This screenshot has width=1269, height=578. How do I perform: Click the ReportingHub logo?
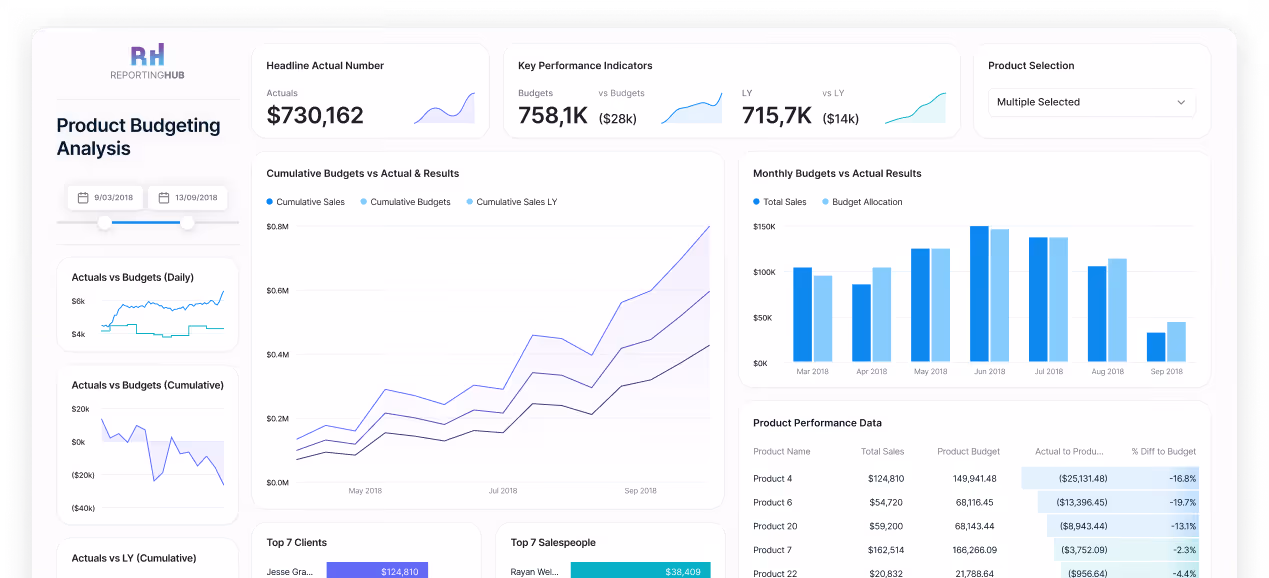(x=146, y=61)
